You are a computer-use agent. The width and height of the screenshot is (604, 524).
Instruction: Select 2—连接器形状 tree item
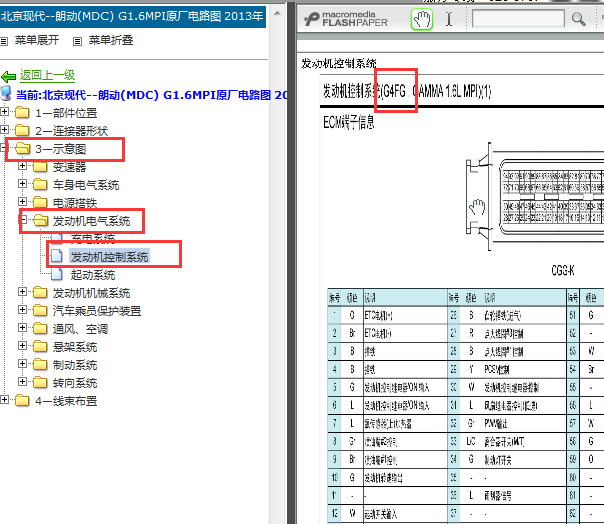[x=71, y=131]
